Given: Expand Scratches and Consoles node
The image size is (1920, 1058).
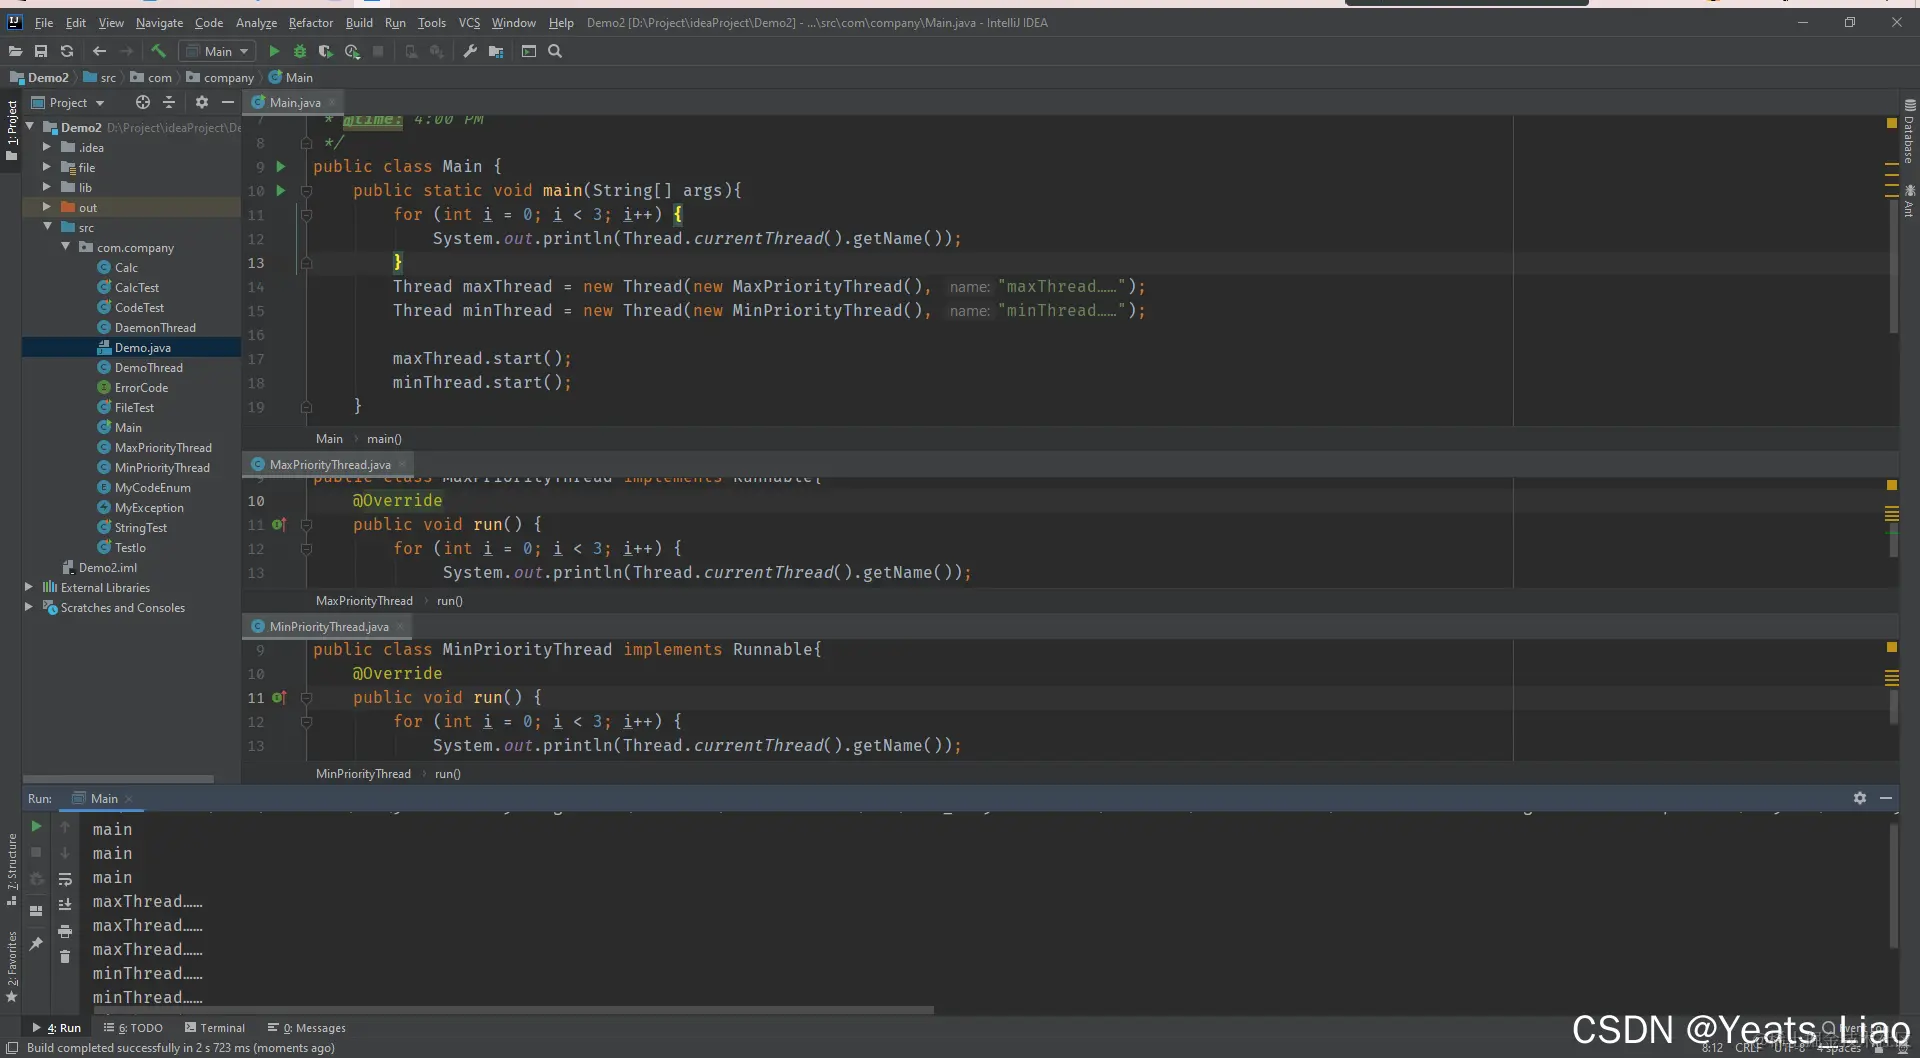Looking at the screenshot, I should [29, 607].
